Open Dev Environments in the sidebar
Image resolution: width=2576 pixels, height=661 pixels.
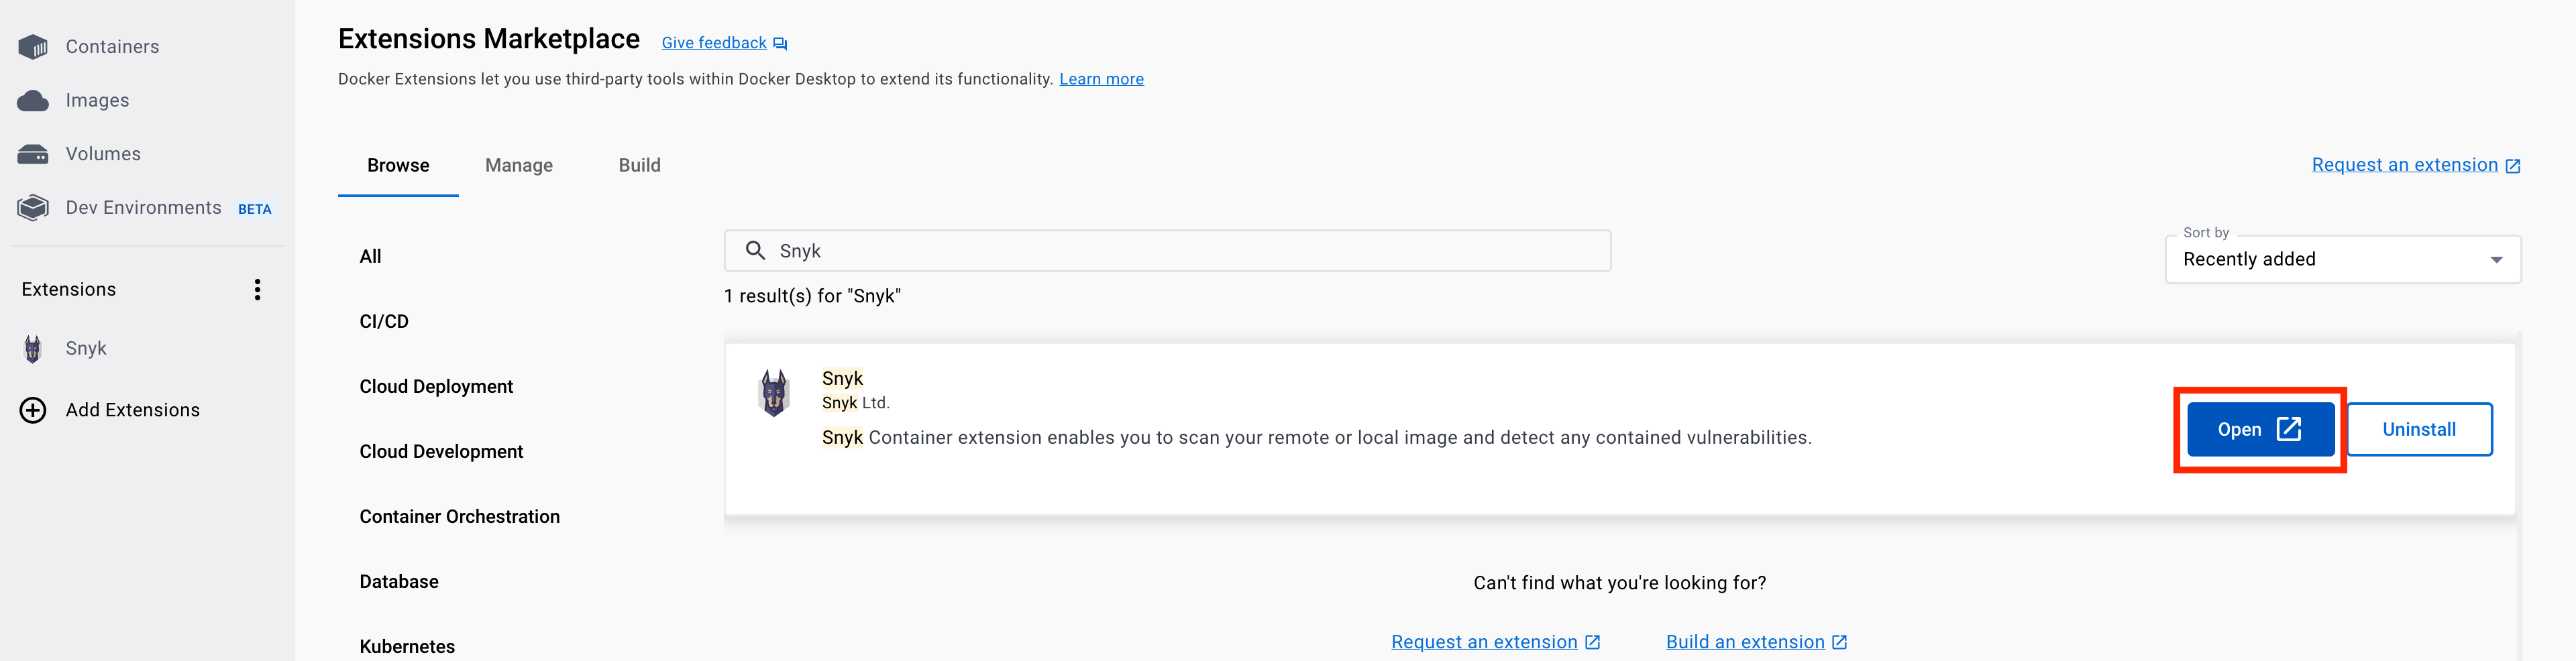tap(143, 208)
